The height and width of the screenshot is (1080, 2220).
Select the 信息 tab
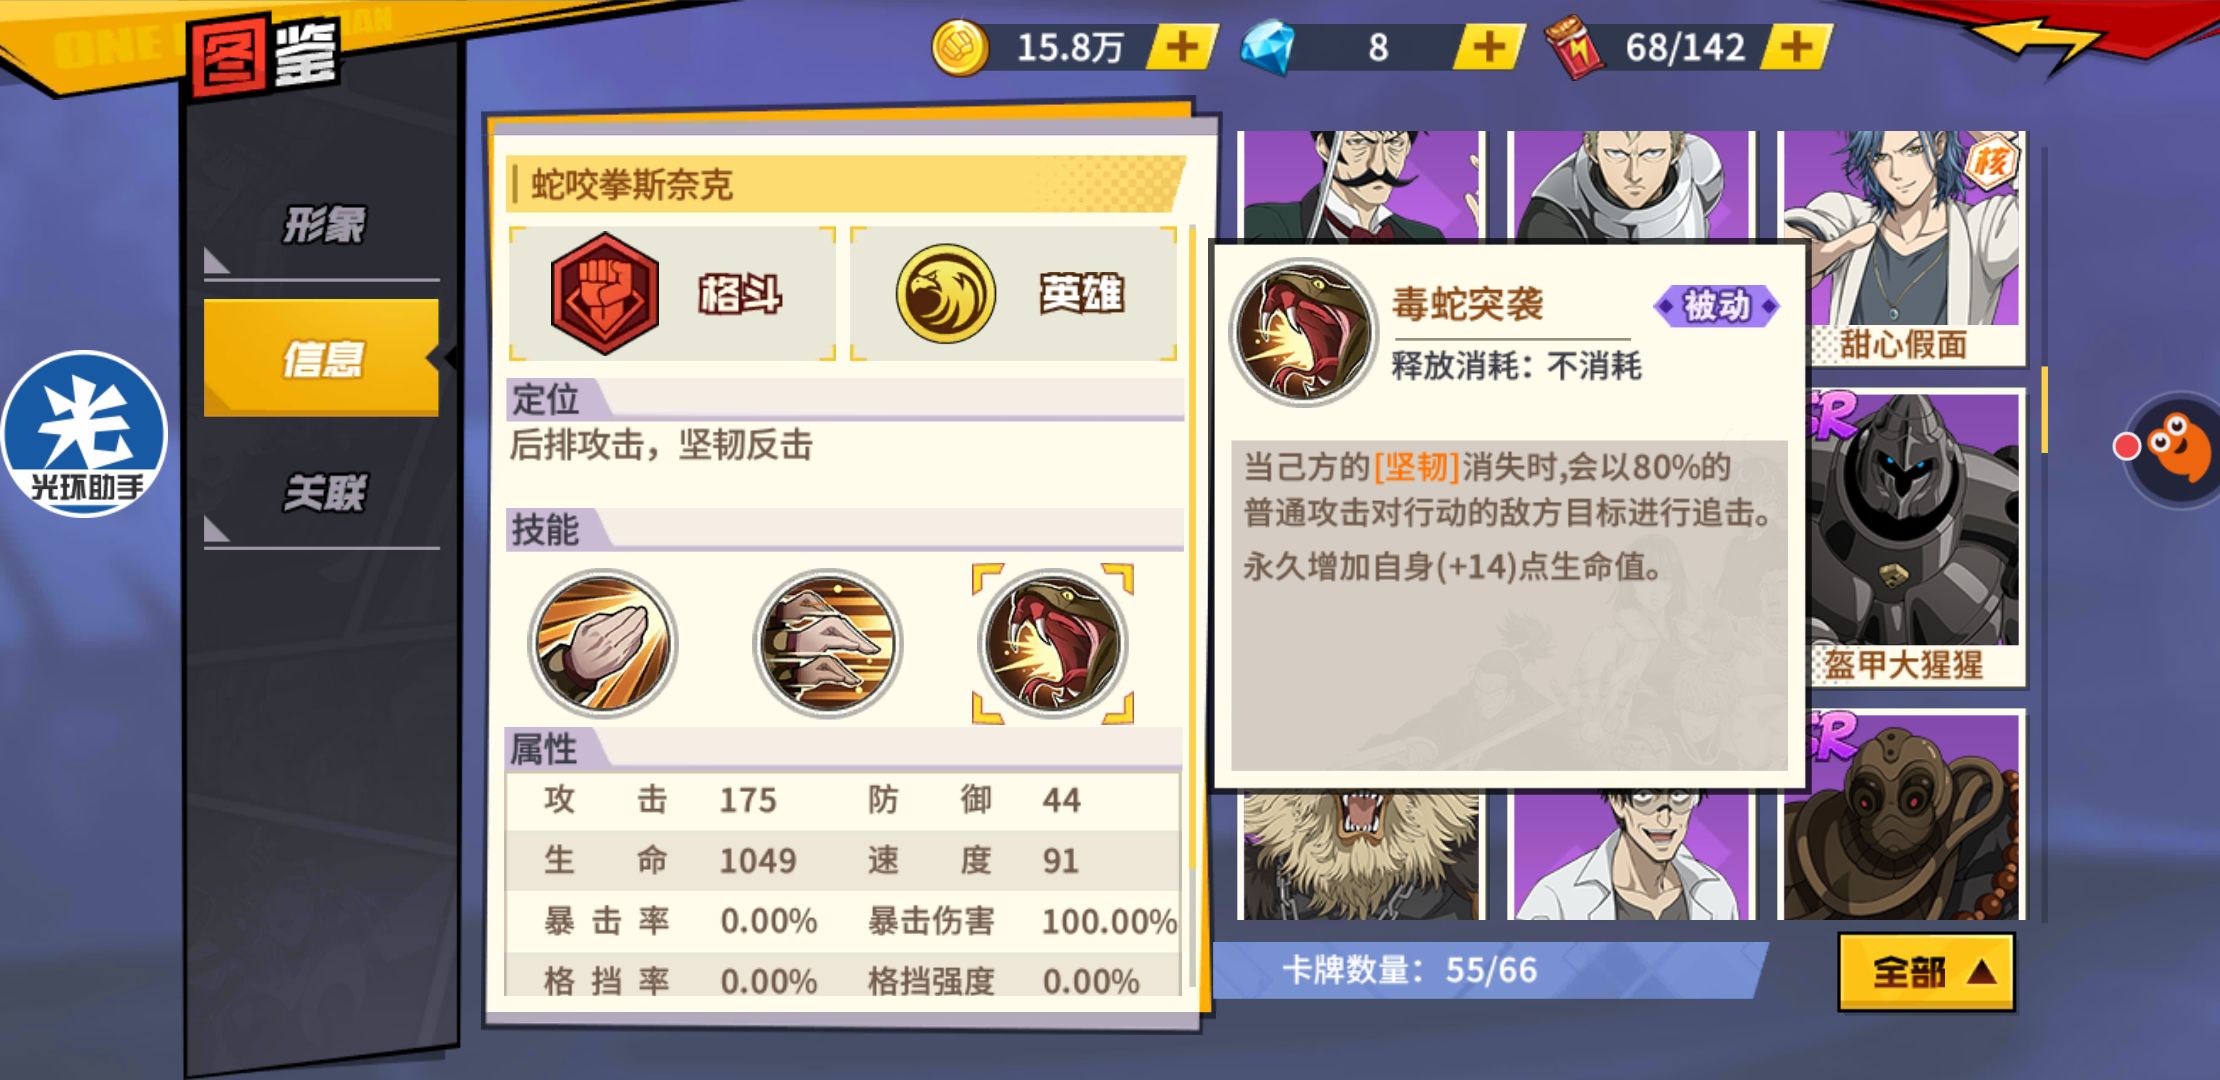(322, 357)
